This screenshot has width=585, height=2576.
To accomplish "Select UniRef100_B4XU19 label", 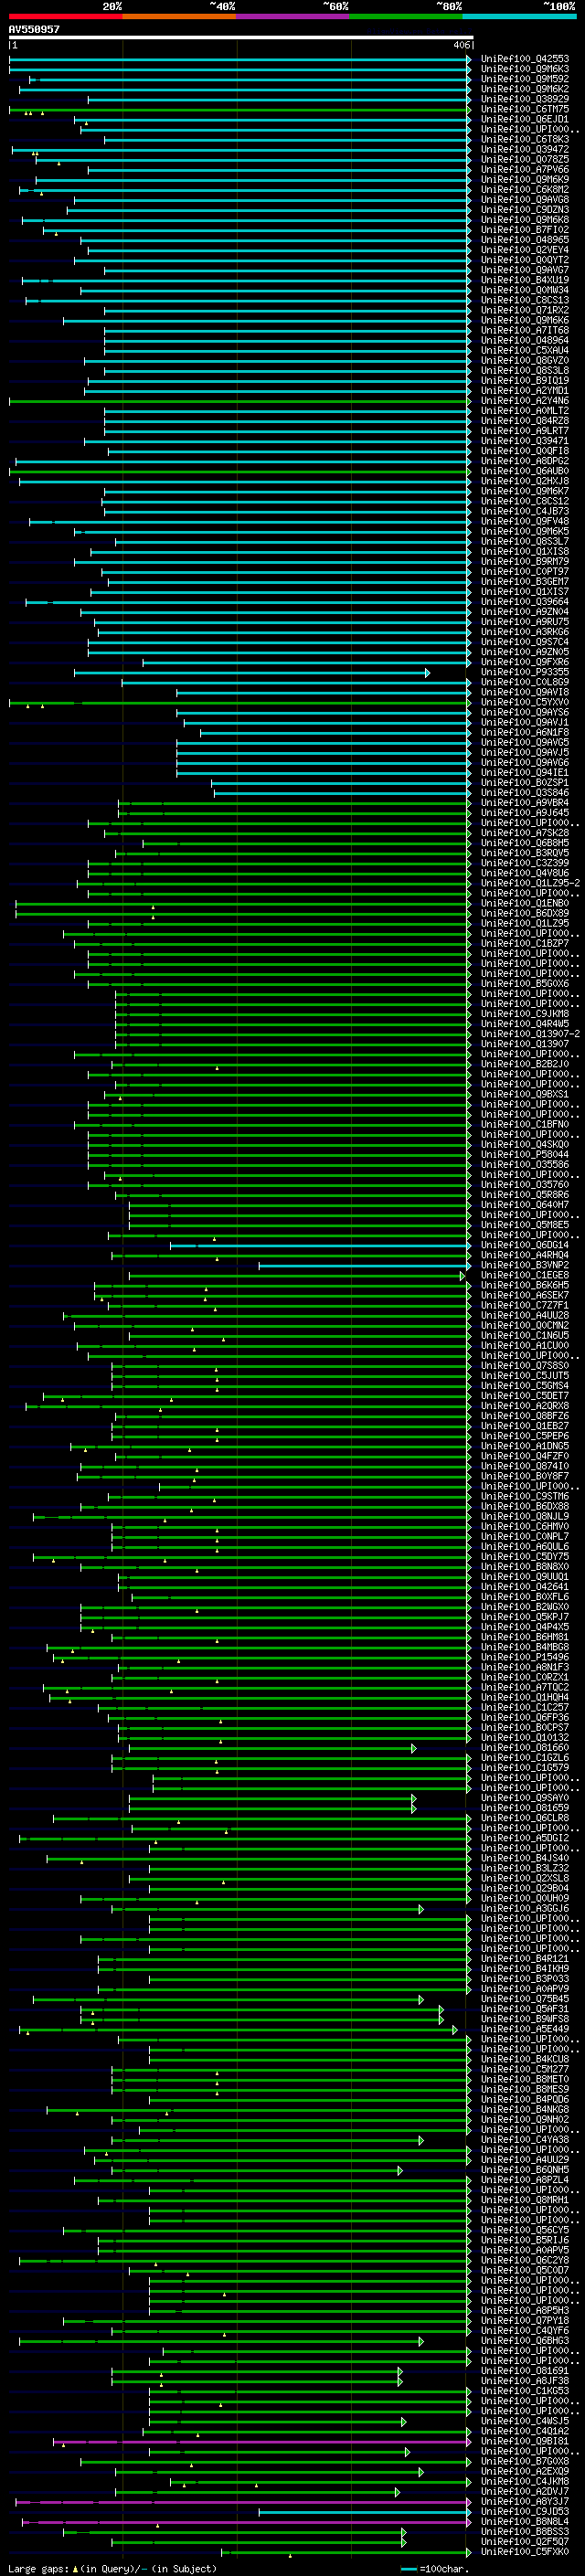I will click(x=525, y=280).
